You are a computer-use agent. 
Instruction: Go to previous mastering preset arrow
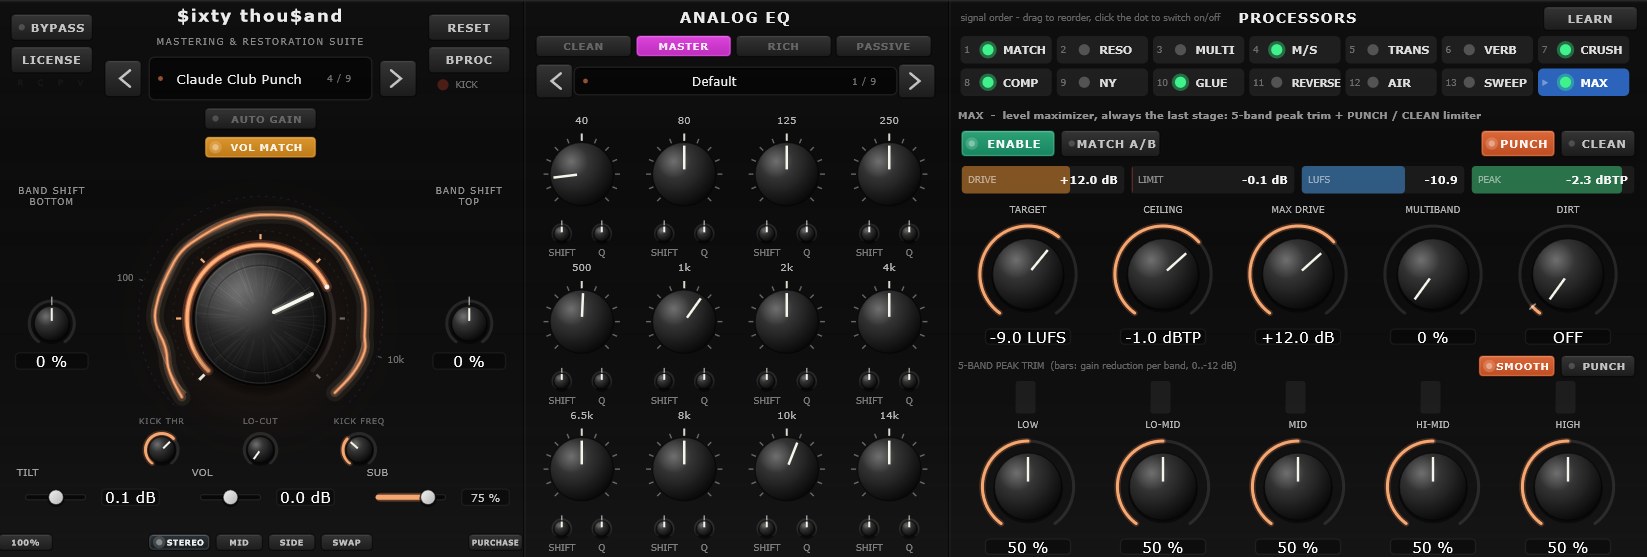tap(124, 79)
